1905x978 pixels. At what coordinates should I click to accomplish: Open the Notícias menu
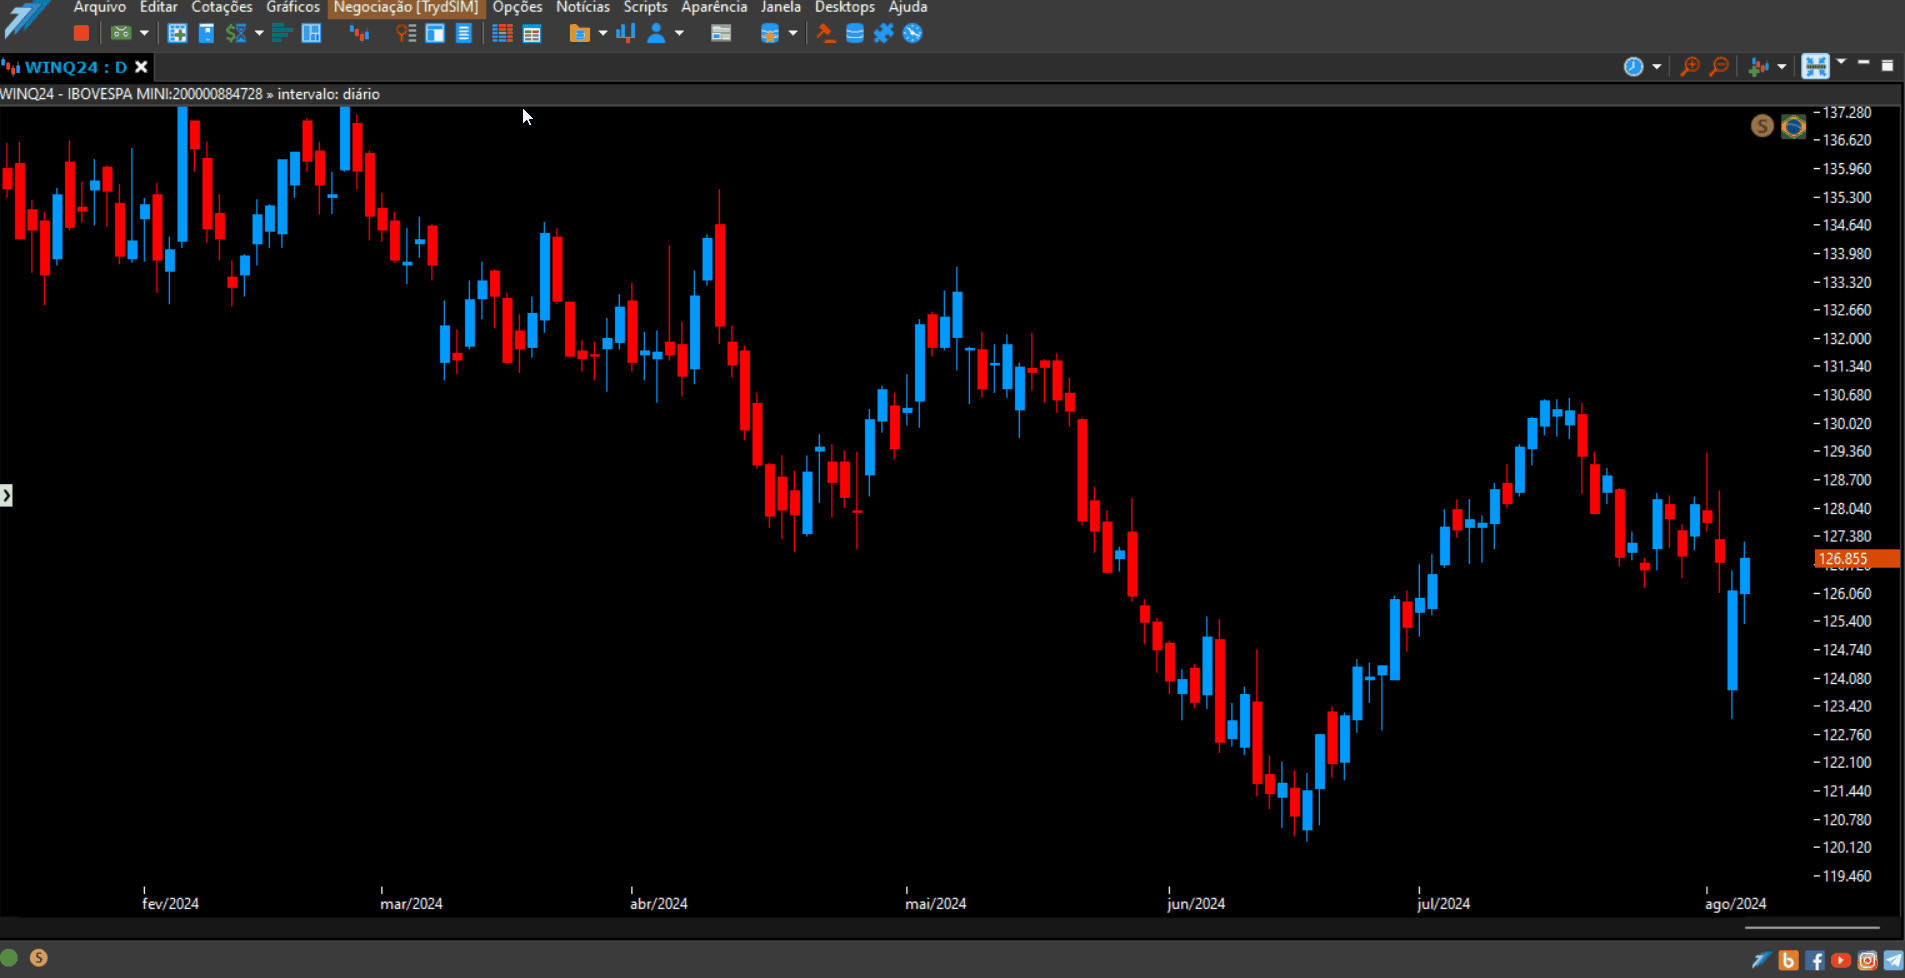point(583,7)
